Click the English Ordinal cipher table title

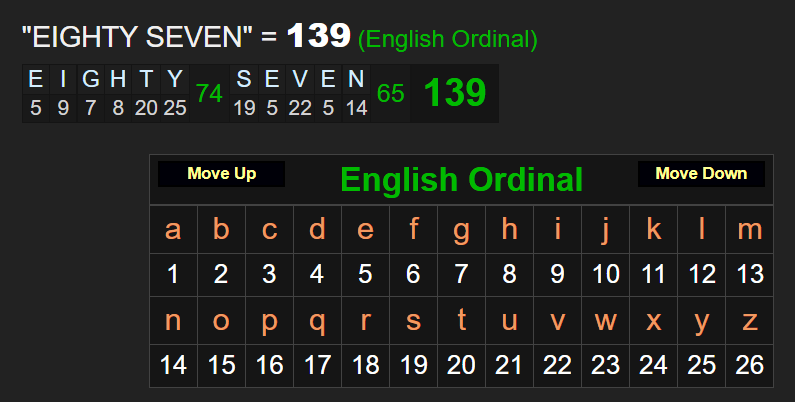(x=461, y=180)
